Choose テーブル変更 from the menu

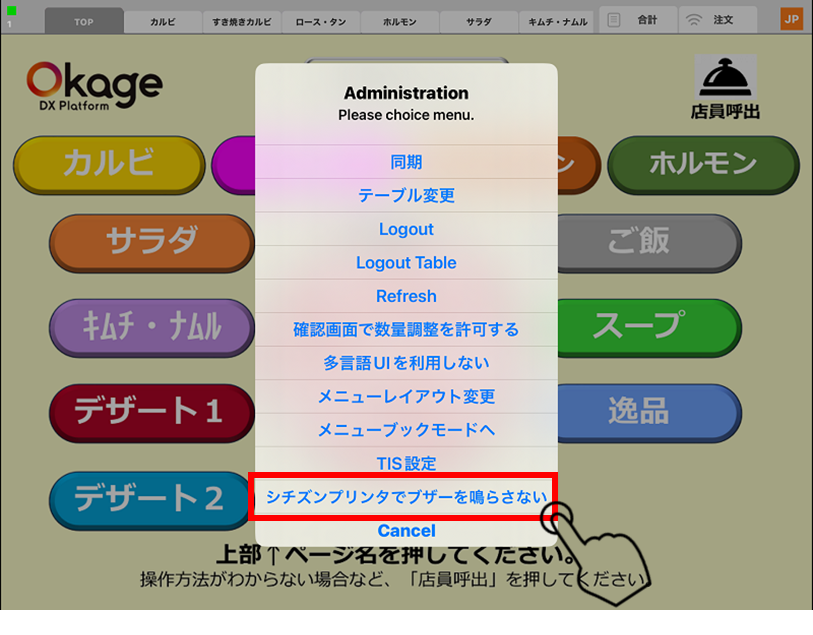click(x=406, y=195)
